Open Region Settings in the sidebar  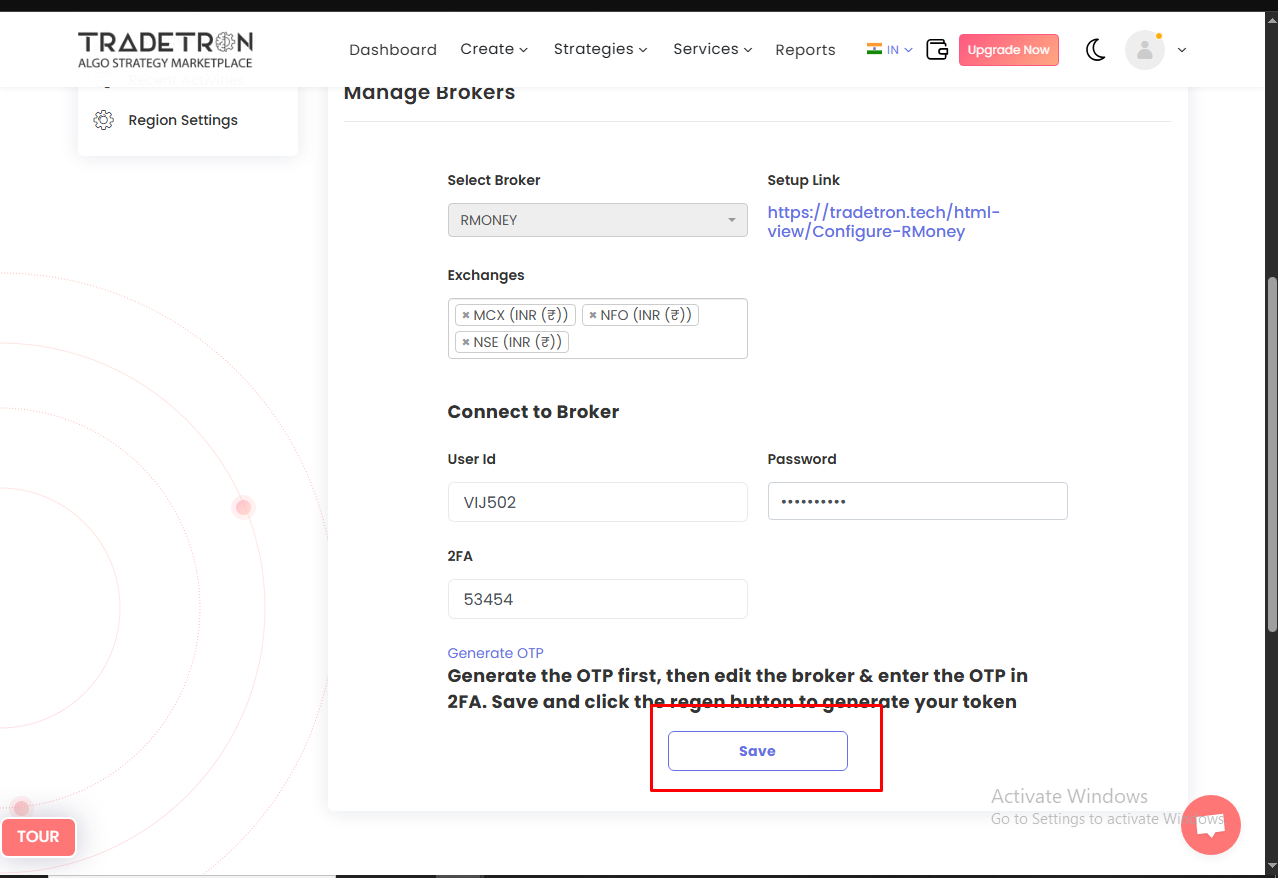tap(183, 120)
